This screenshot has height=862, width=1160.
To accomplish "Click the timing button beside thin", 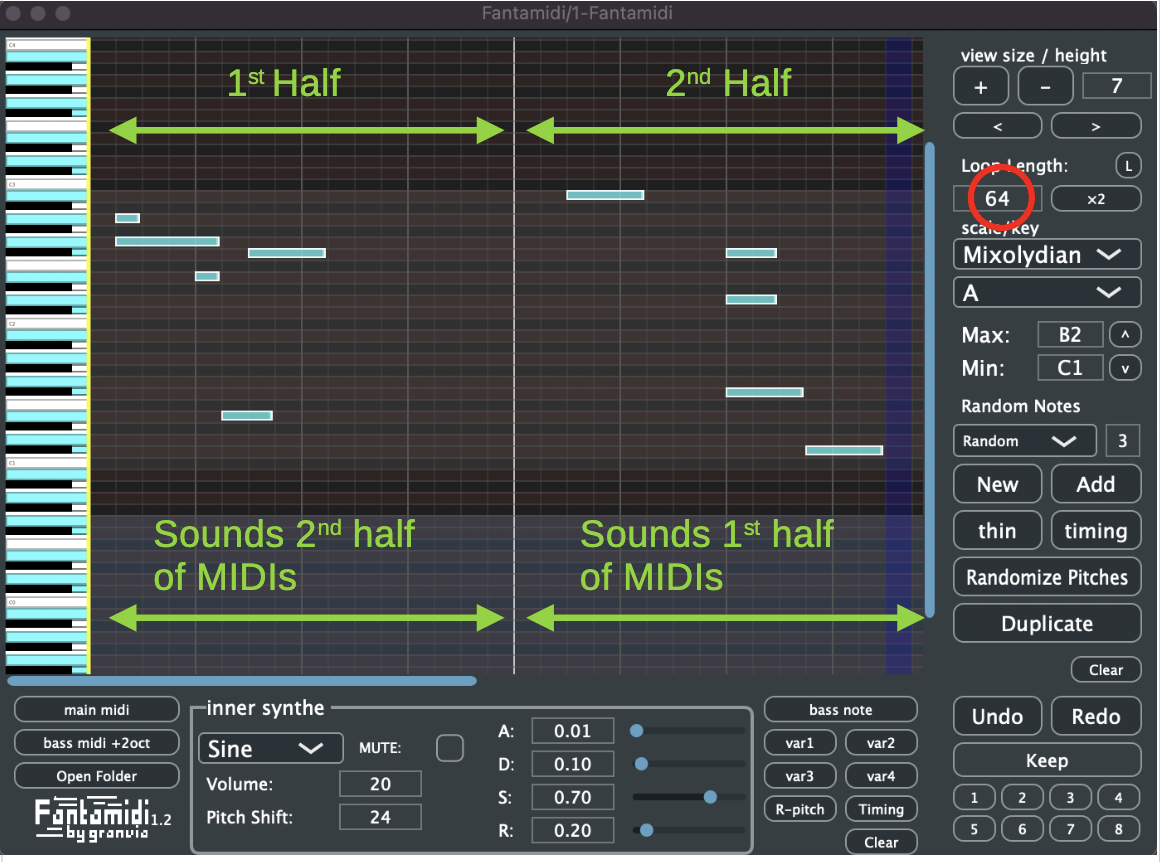I will point(1096,531).
